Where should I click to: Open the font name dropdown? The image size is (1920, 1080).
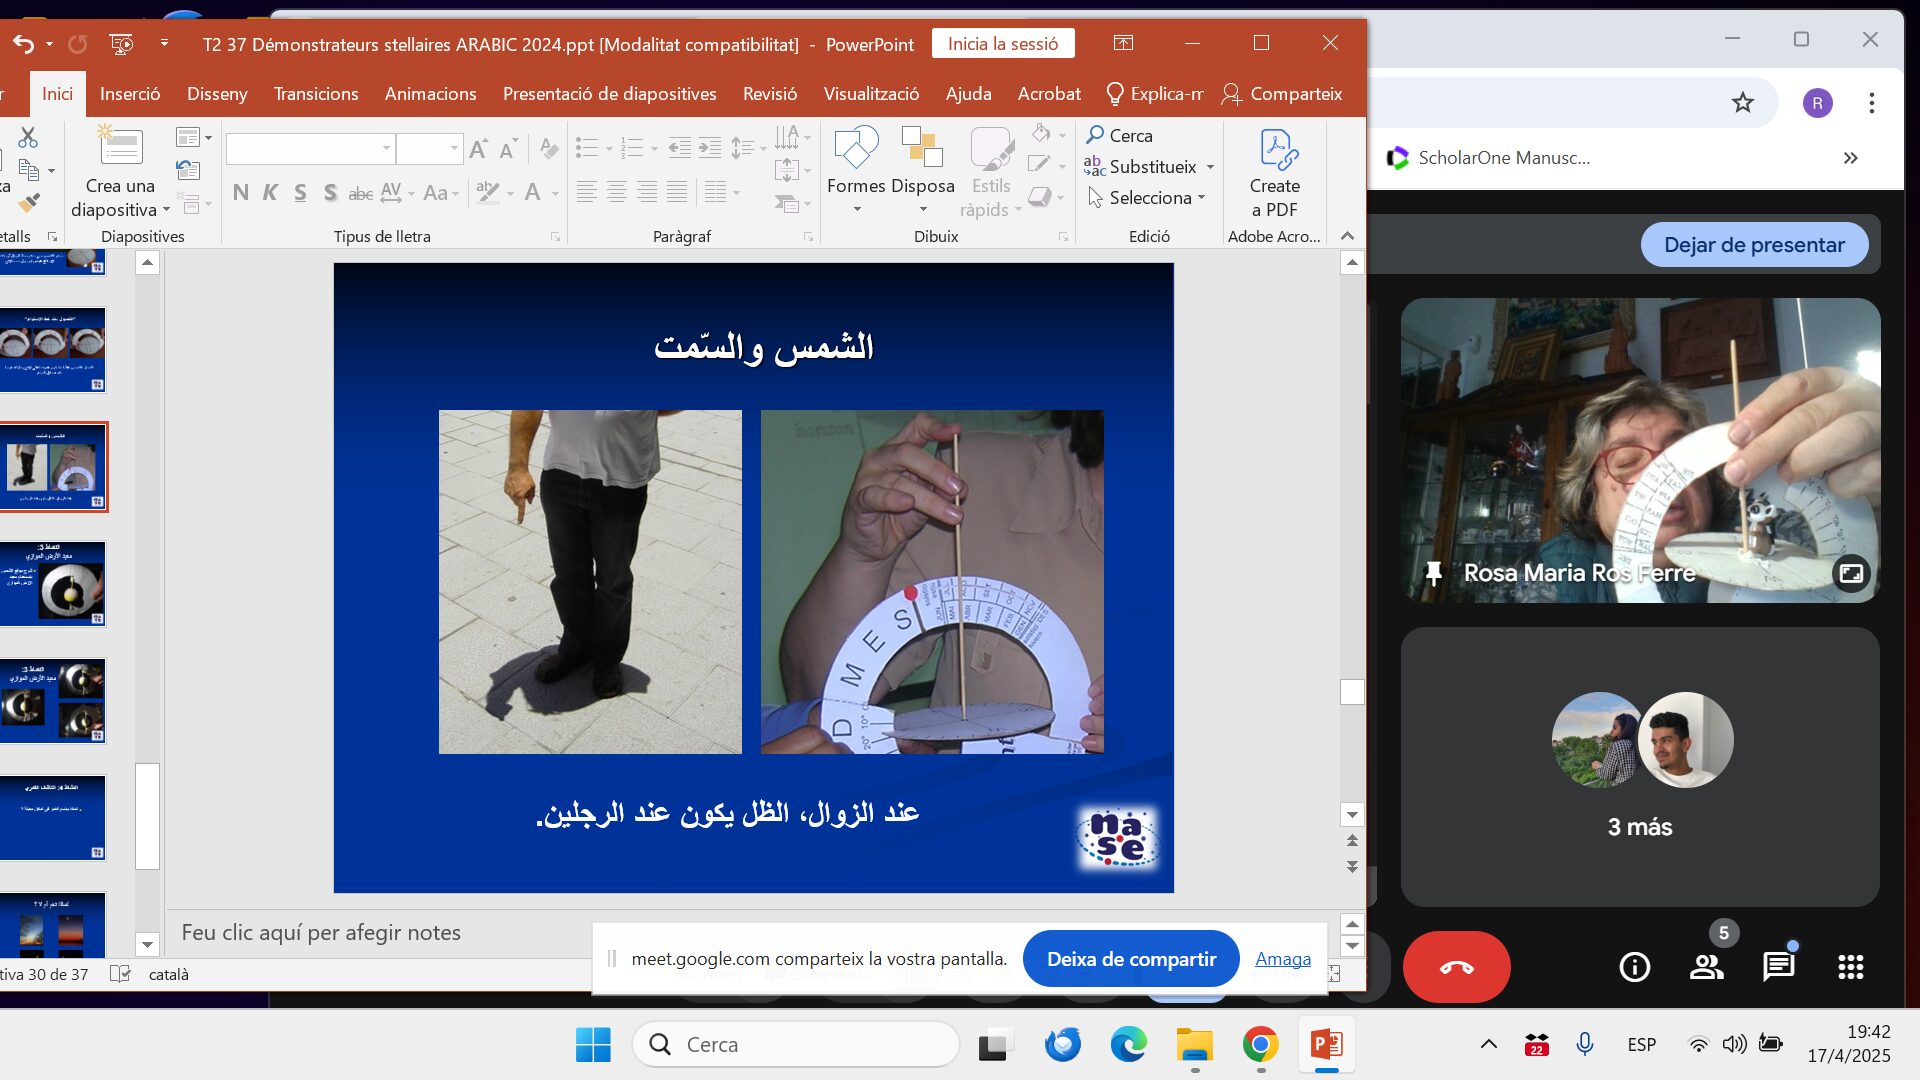(x=386, y=149)
